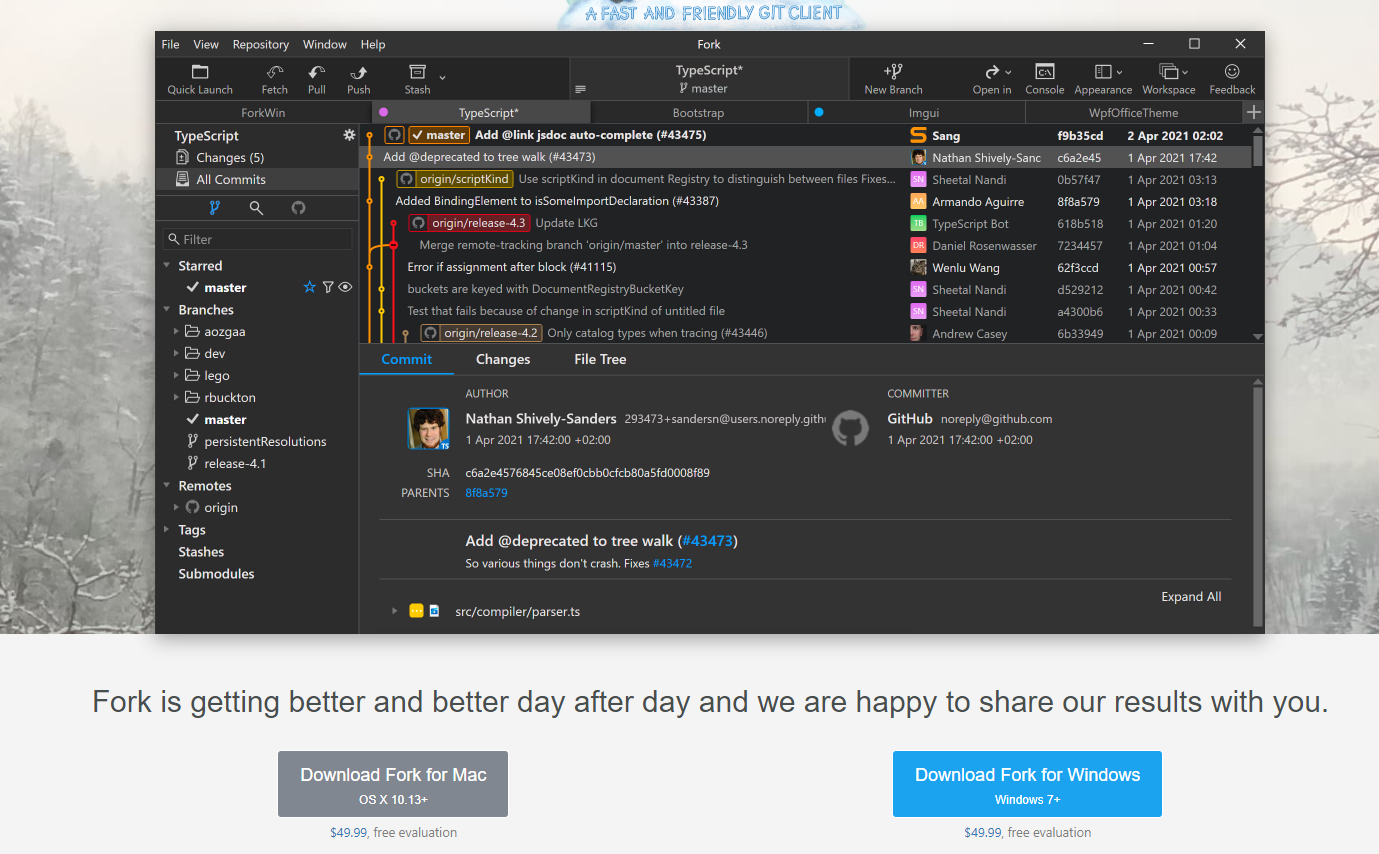Open the Fixes #43472 link
Viewport: 1379px width, 854px height.
[672, 563]
